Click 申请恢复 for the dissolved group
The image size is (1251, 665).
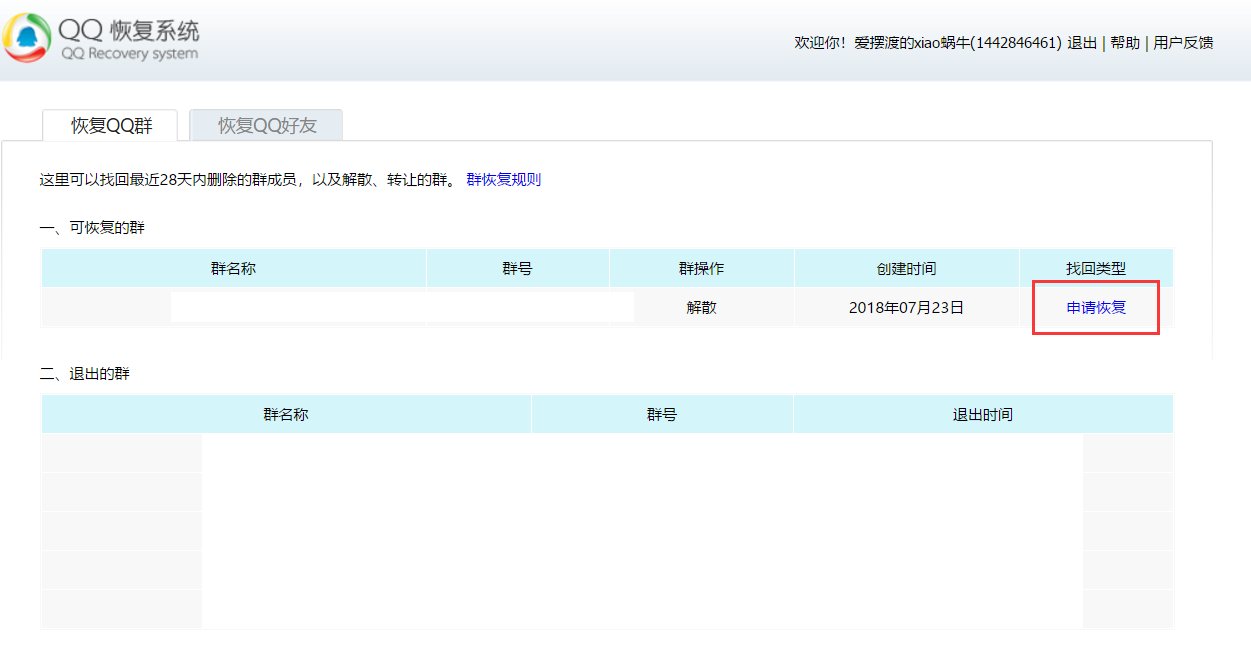pyautogui.click(x=1096, y=308)
